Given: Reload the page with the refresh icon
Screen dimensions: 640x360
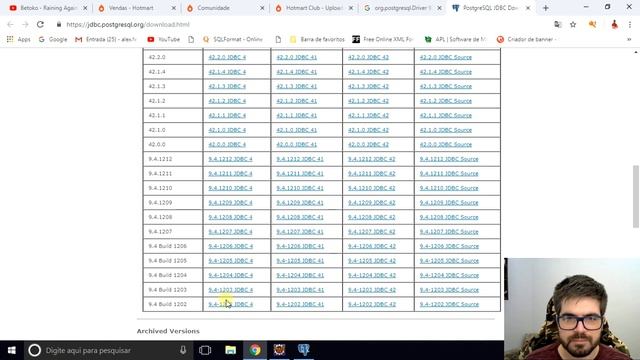Looking at the screenshot, I should pyautogui.click(x=40, y=24).
